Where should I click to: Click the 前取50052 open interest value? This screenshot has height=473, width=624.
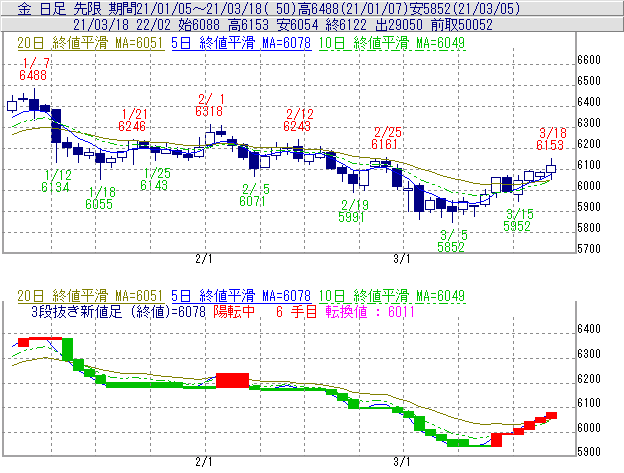pos(462,25)
